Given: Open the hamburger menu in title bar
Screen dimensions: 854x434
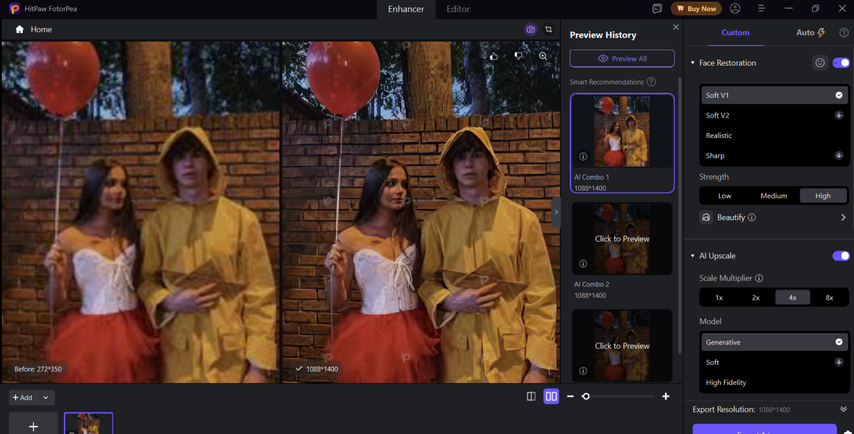Looking at the screenshot, I should (761, 9).
